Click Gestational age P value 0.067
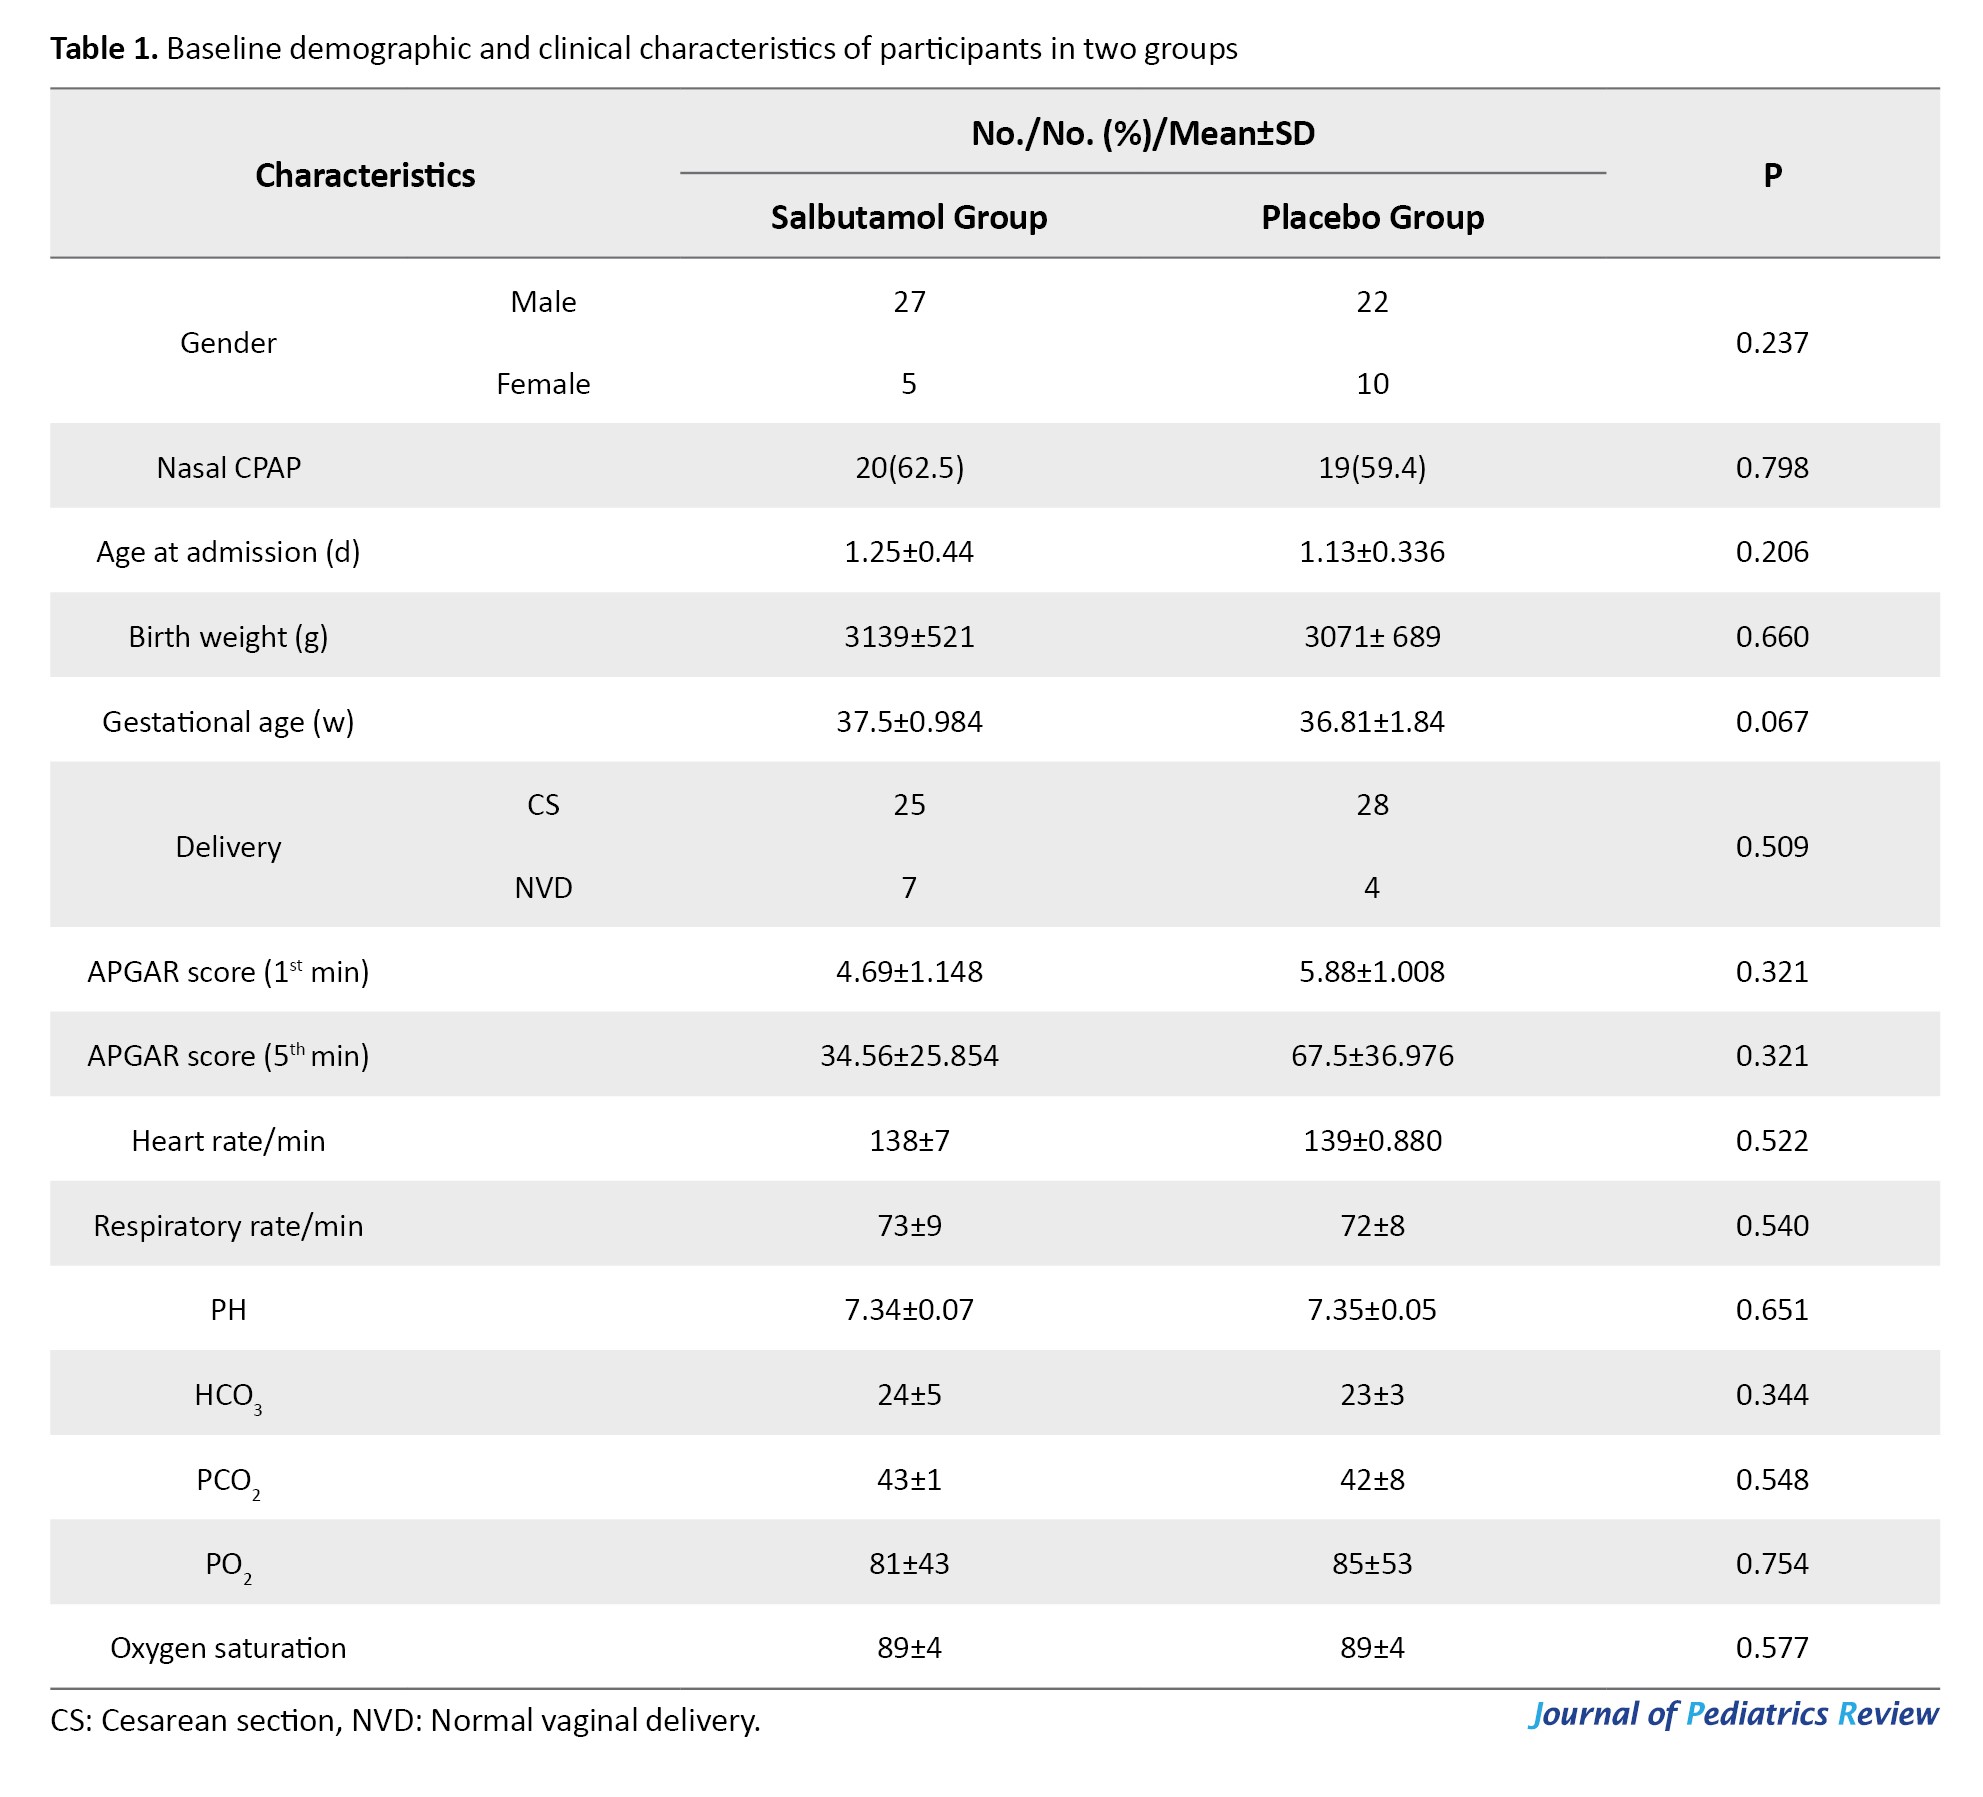The image size is (1983, 1797). [x=1772, y=721]
